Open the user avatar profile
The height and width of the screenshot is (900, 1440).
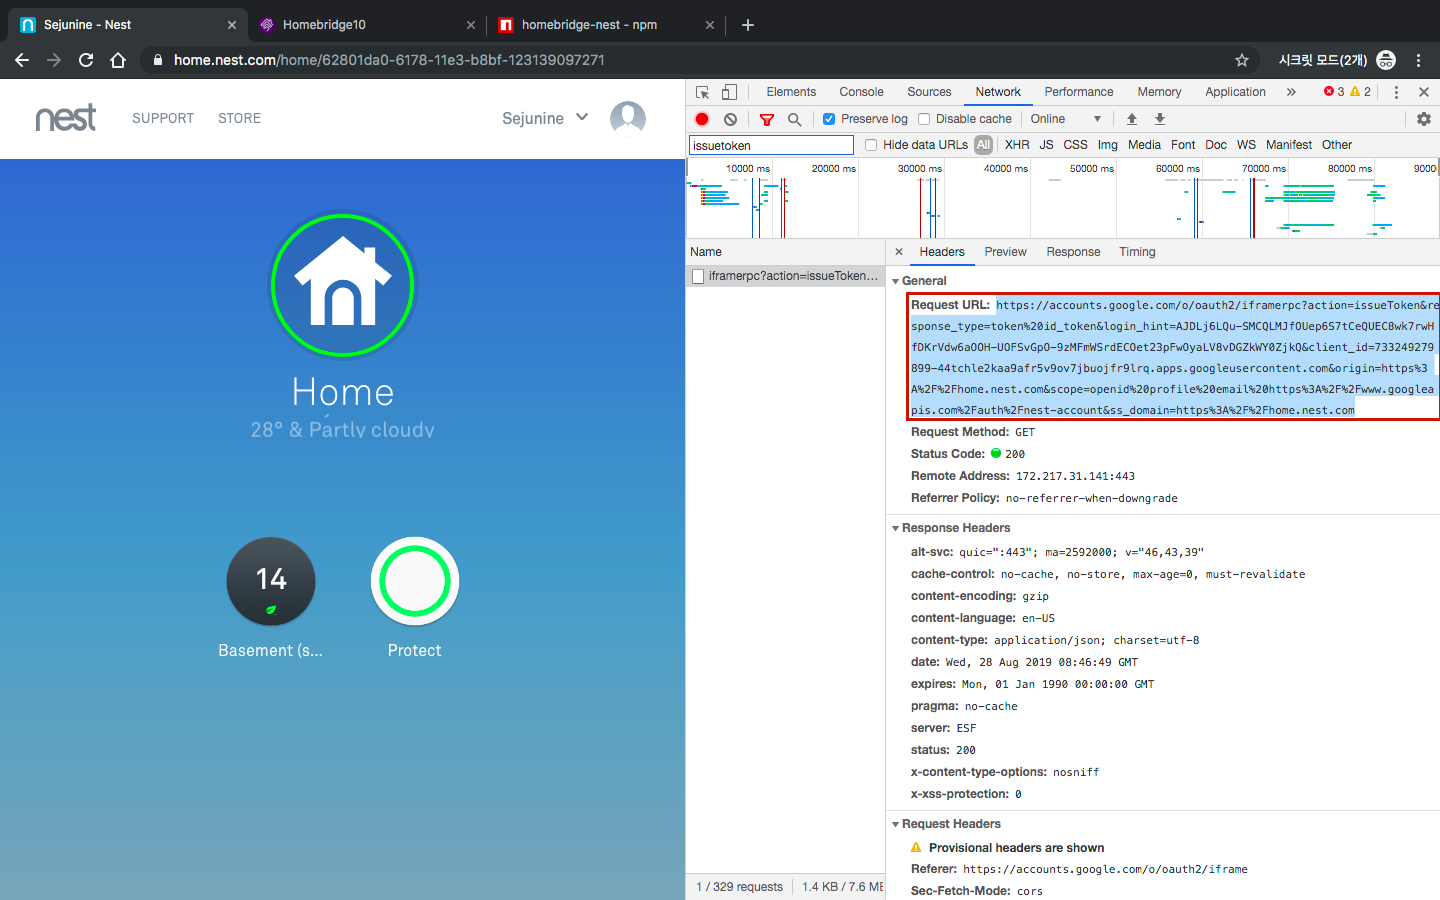click(628, 118)
